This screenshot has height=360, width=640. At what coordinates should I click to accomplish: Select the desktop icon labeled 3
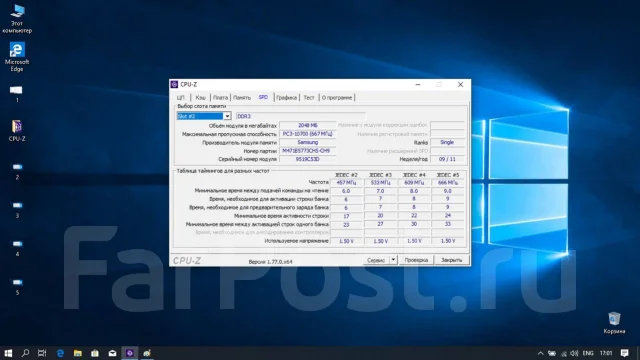17,210
